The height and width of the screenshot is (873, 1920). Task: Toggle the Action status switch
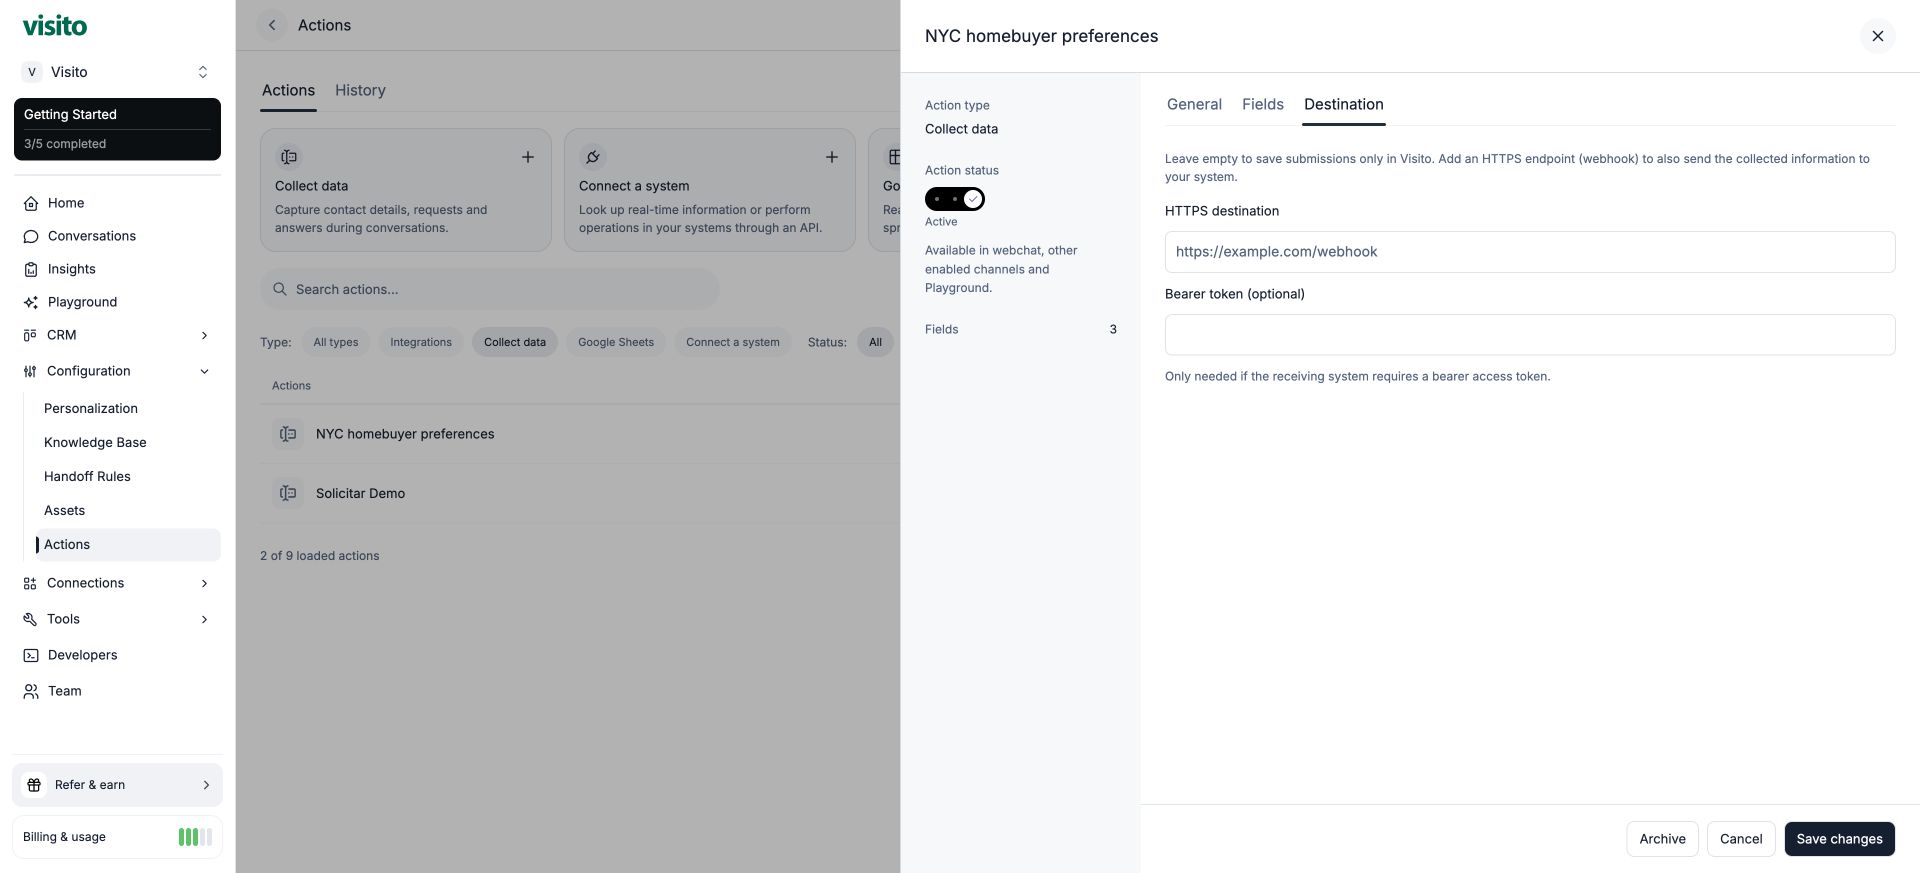point(955,199)
